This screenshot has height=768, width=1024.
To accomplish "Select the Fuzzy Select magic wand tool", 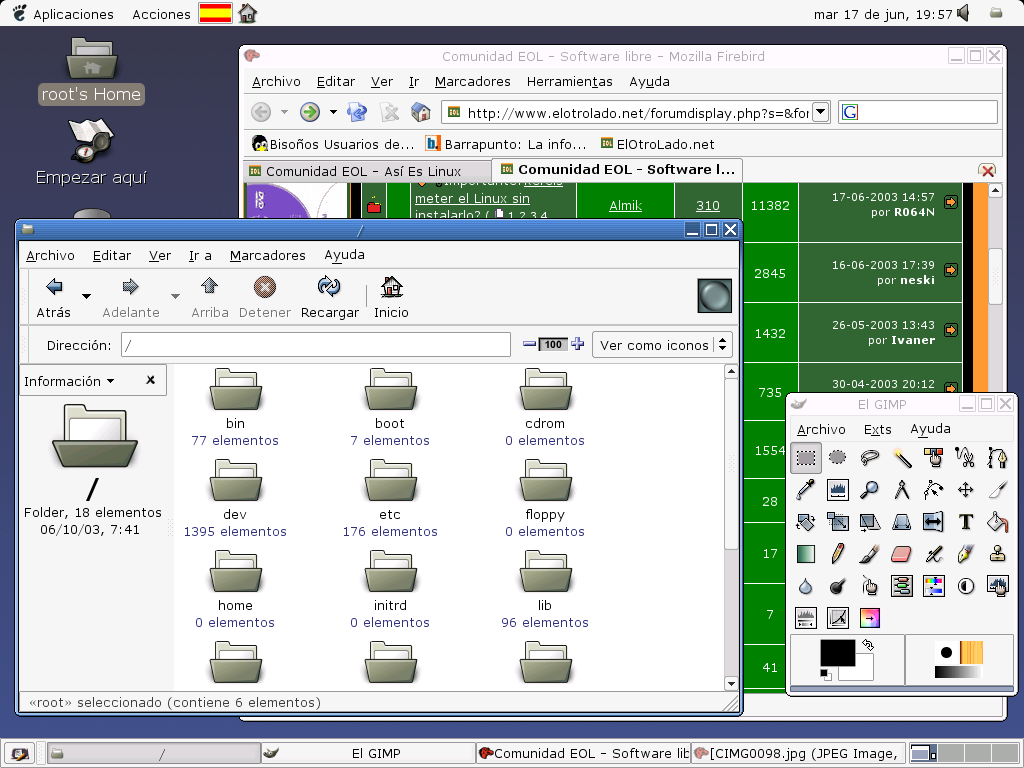I will 902,458.
